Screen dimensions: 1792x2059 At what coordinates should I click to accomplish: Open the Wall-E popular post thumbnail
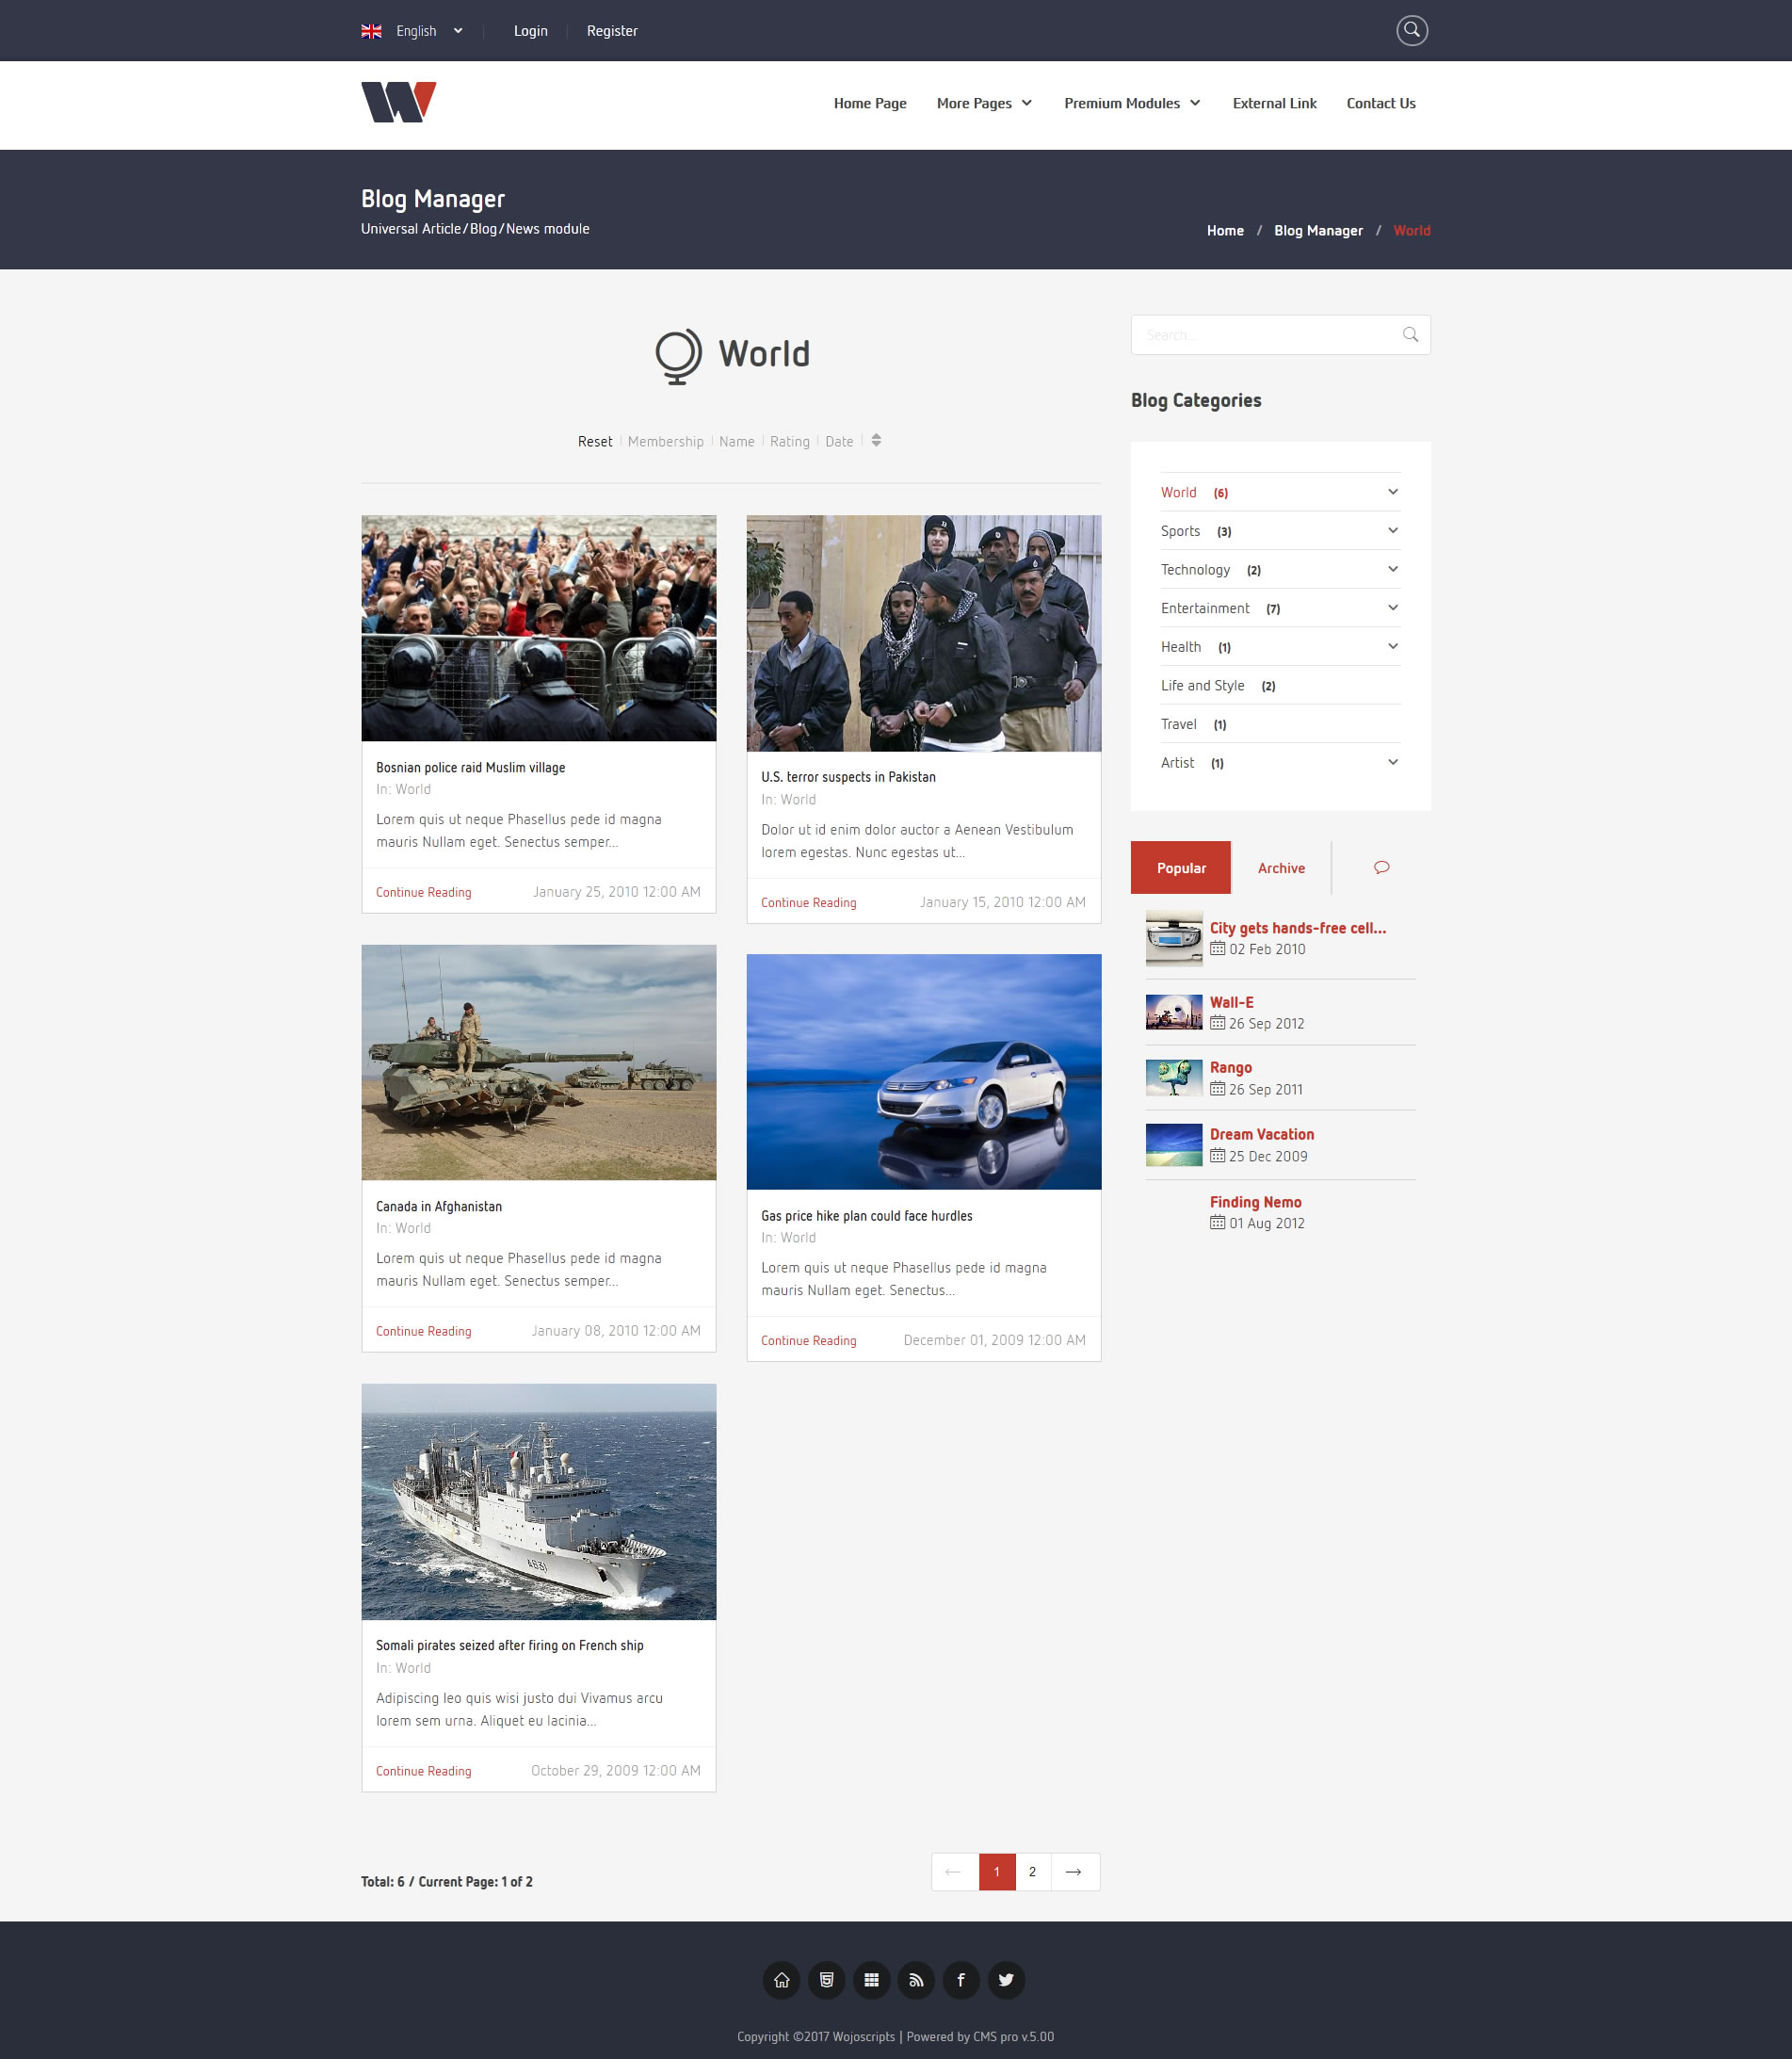[1174, 1012]
